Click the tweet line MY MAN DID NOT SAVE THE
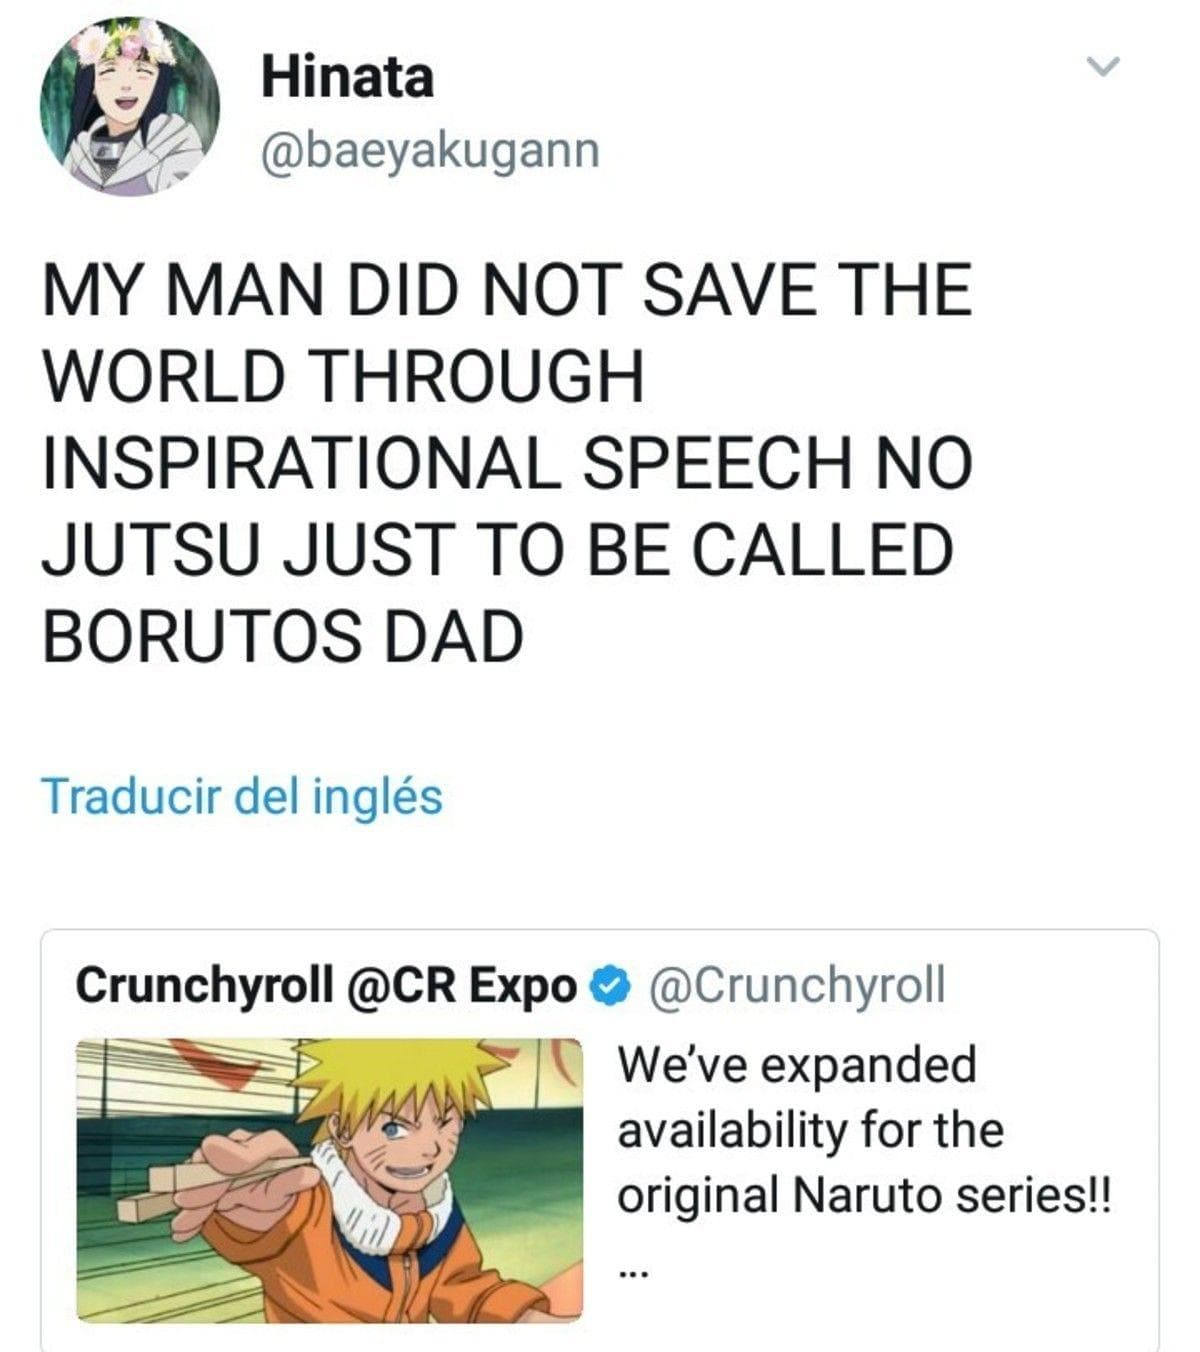This screenshot has width=1200, height=1352. tap(506, 289)
